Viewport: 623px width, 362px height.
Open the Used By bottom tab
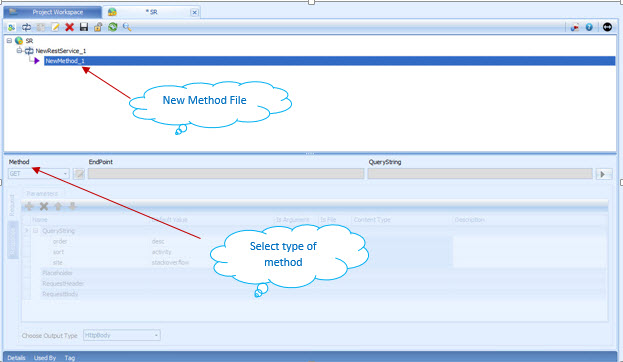[45, 358]
